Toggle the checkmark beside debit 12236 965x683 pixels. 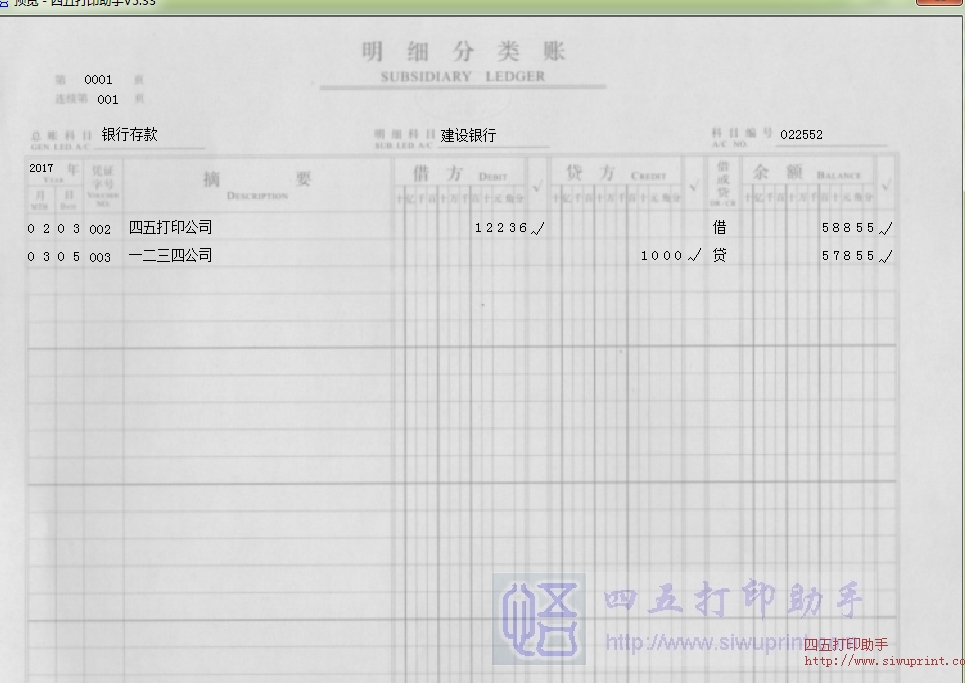point(538,228)
